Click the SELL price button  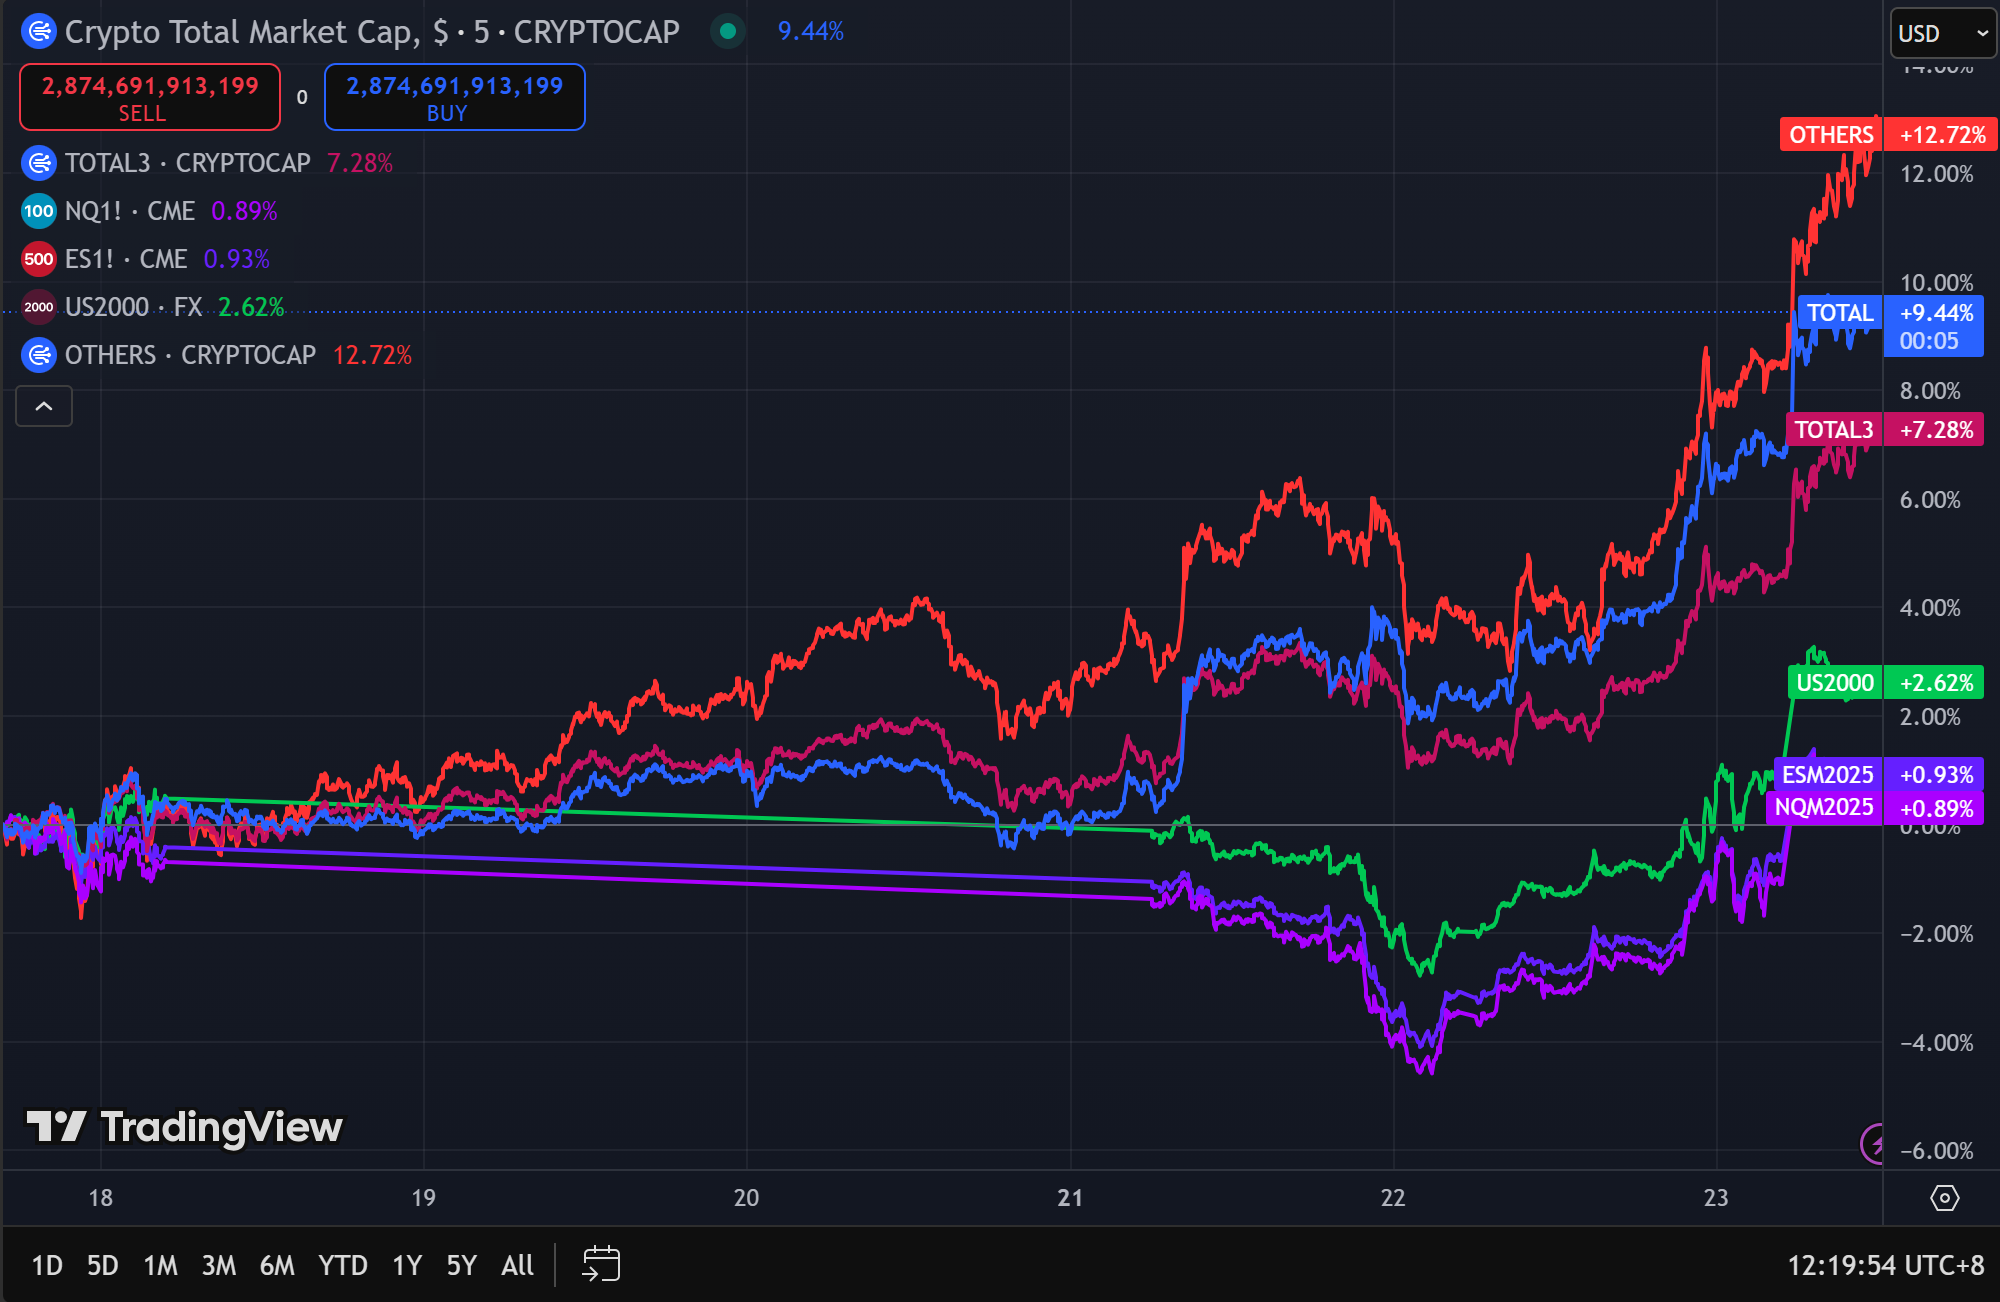[x=150, y=98]
